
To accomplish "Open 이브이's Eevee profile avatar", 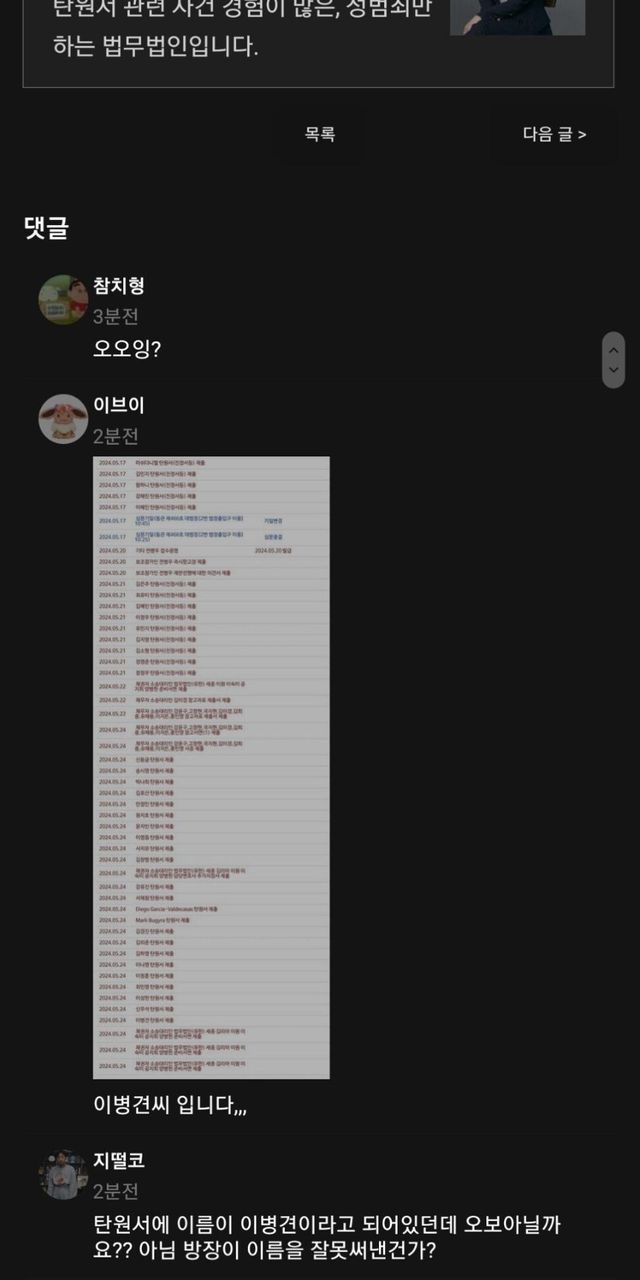I will tap(63, 419).
